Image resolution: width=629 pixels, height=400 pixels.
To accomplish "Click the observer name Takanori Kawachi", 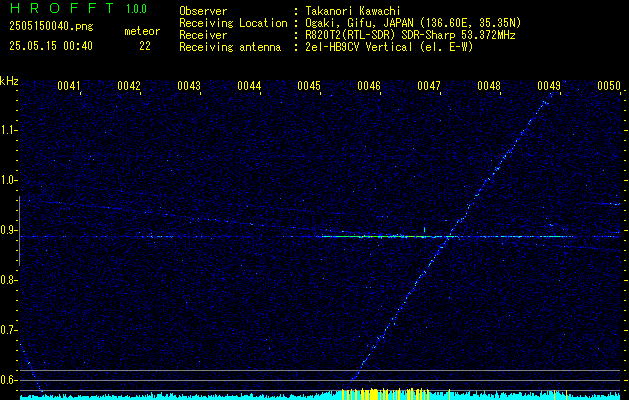I will (352, 11).
